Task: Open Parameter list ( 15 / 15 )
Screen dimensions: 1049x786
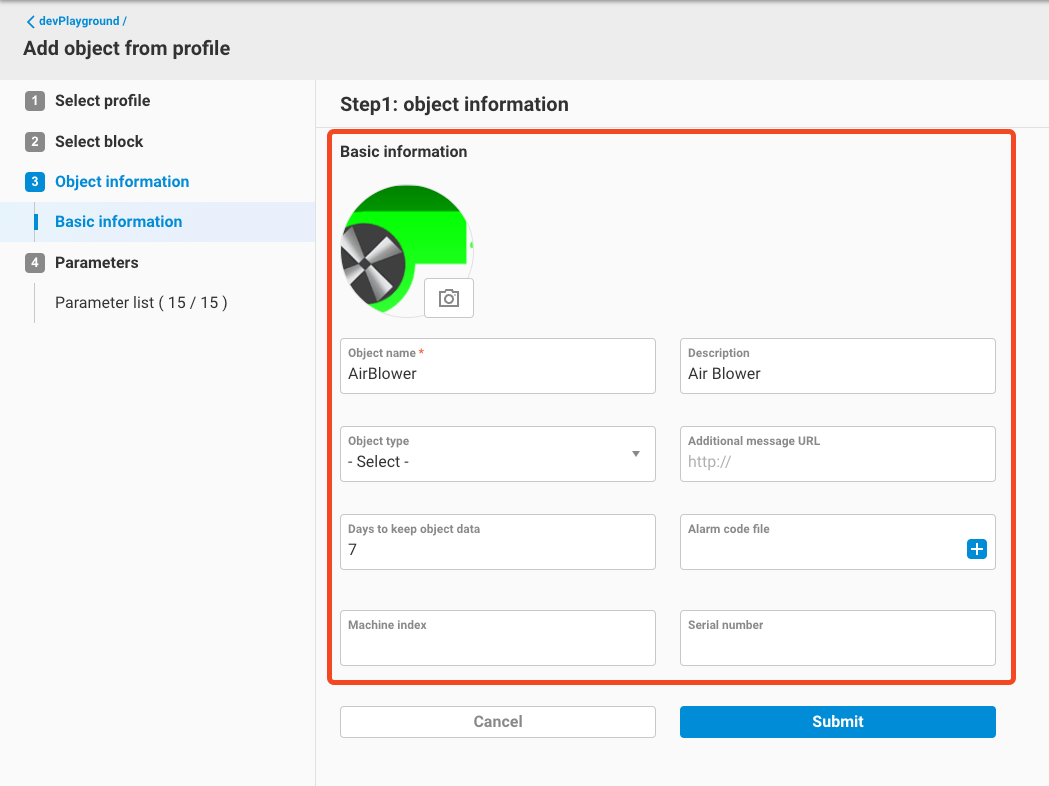Action: (x=141, y=302)
